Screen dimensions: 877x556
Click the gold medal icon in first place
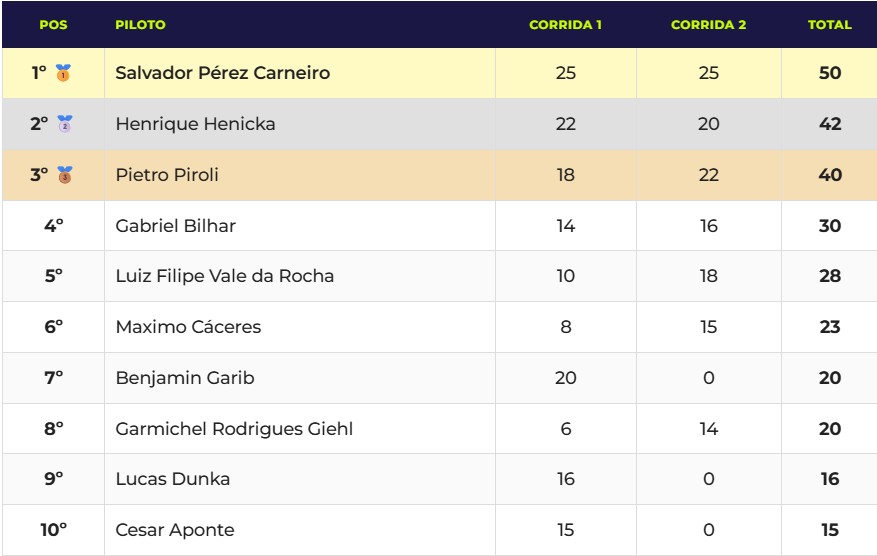tap(64, 73)
